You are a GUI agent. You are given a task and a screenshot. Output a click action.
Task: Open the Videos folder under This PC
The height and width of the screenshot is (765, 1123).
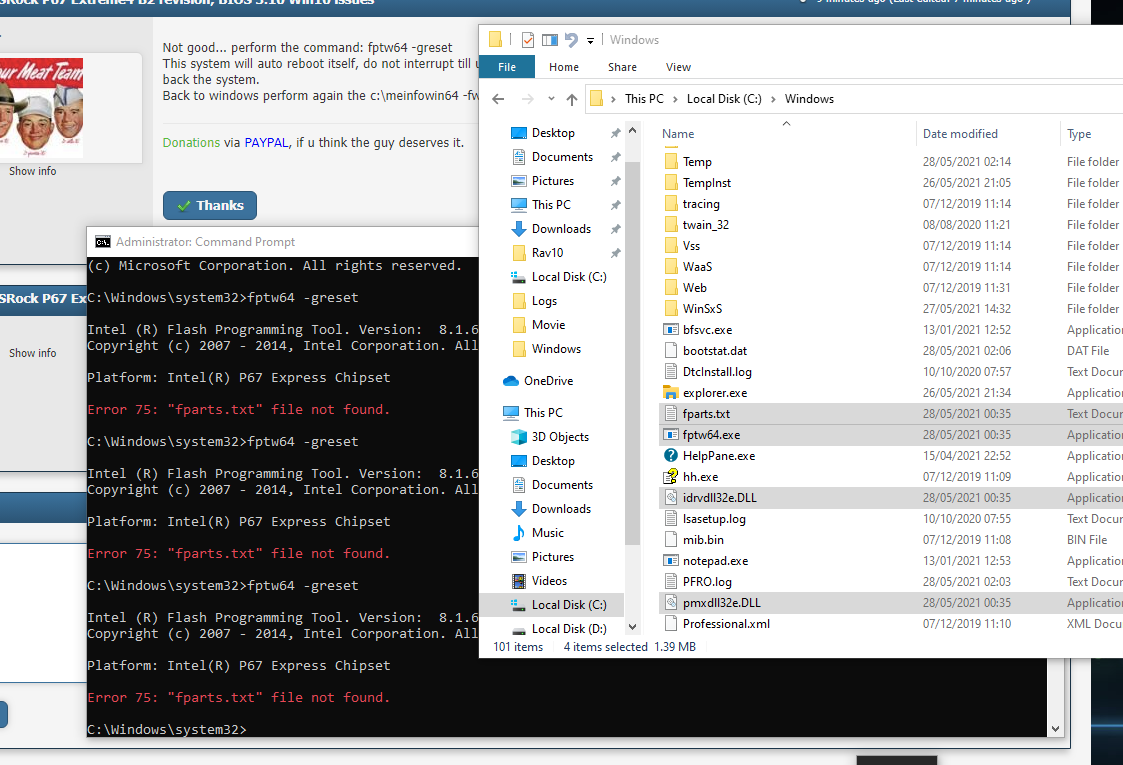549,581
